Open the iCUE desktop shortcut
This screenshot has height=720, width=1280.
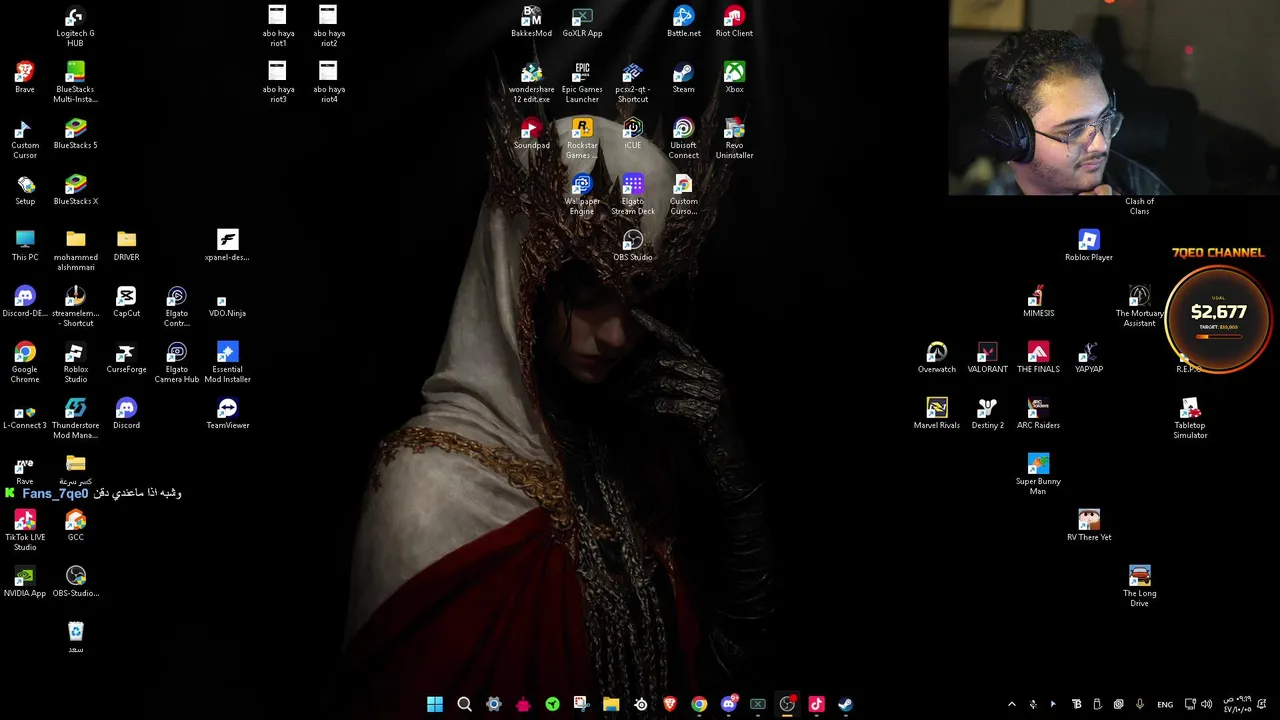[632, 134]
